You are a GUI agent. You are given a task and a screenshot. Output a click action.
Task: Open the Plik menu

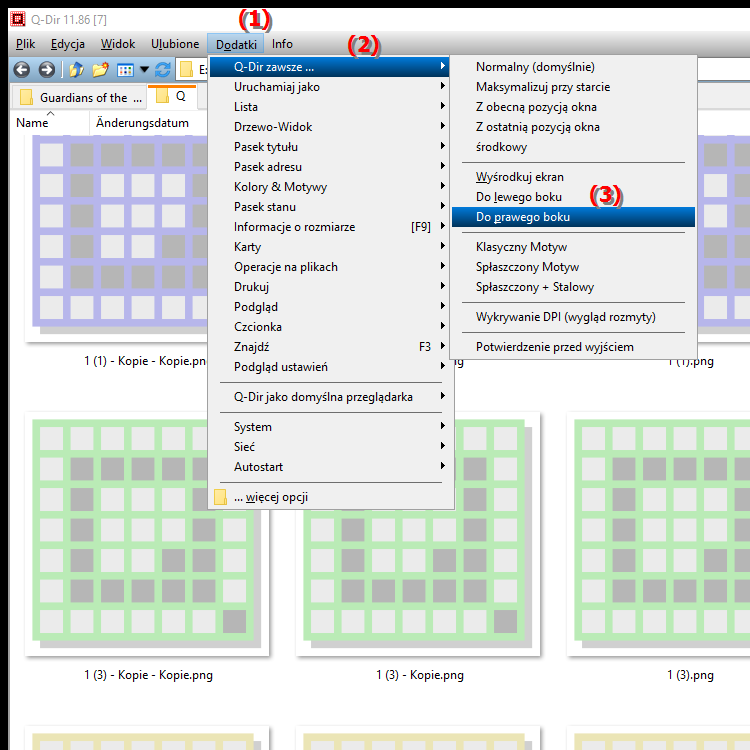(25, 44)
